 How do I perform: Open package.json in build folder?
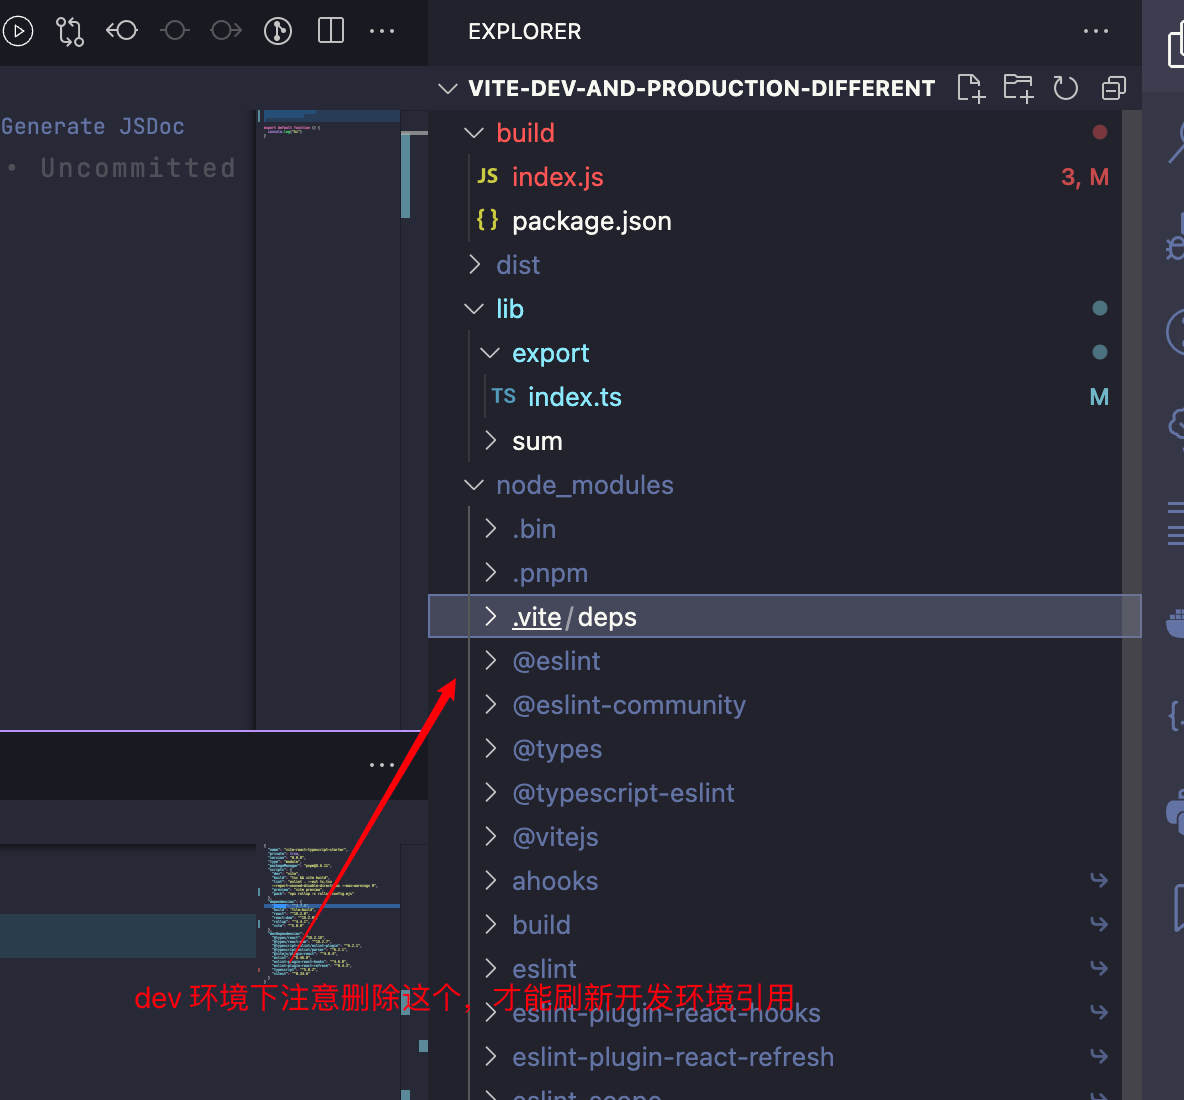[591, 221]
